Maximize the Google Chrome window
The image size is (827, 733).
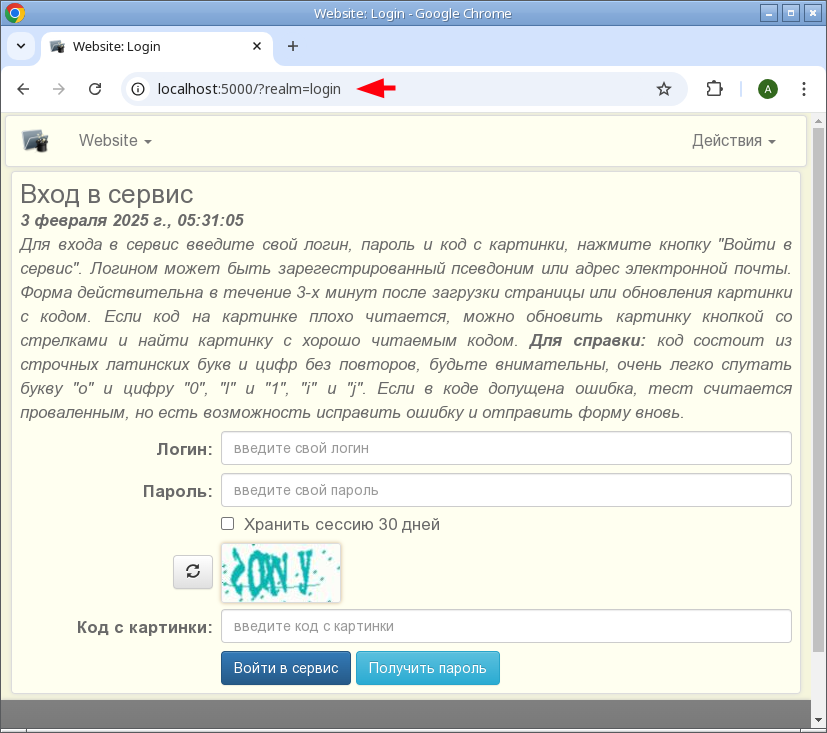click(x=791, y=13)
